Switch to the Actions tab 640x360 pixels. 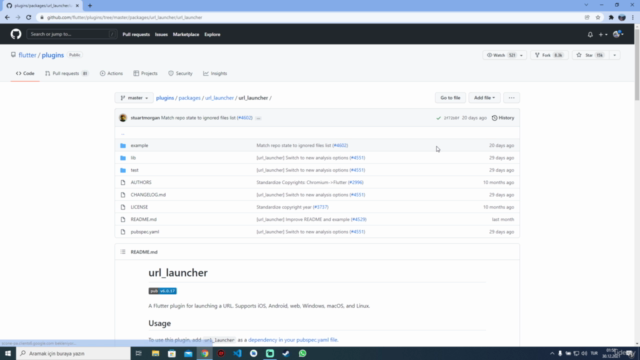click(x=111, y=73)
